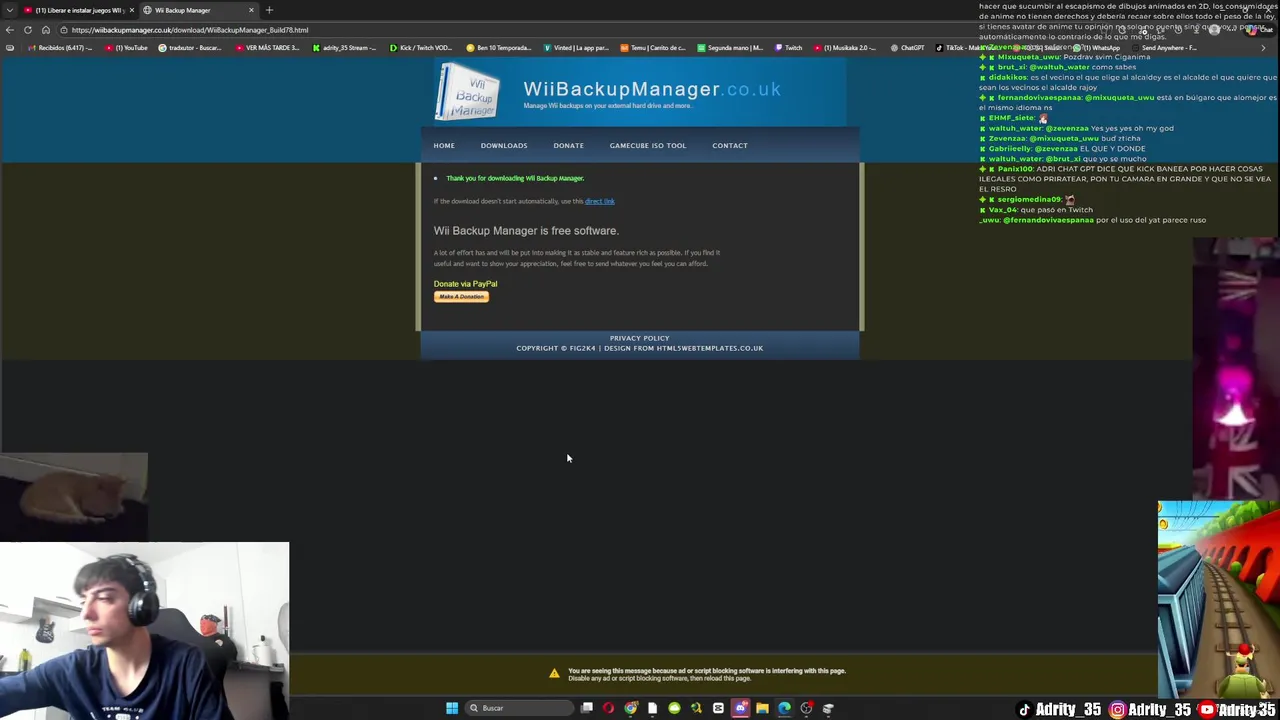
Task: Open OBS Studio from the taskbar
Action: coord(806,708)
